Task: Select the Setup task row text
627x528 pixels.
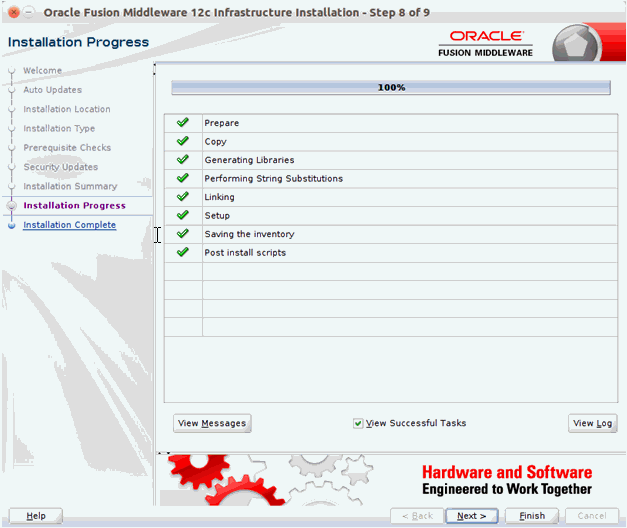Action: tap(217, 216)
